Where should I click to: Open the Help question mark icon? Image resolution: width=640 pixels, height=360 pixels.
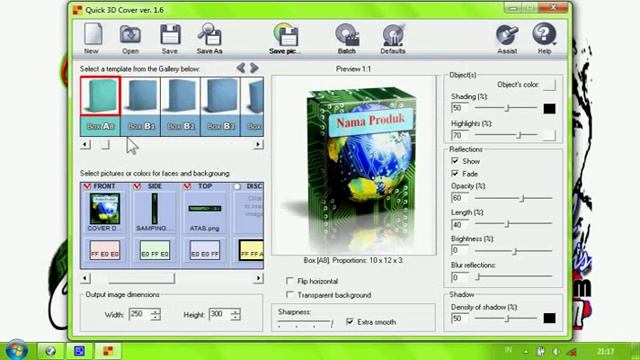[x=544, y=34]
